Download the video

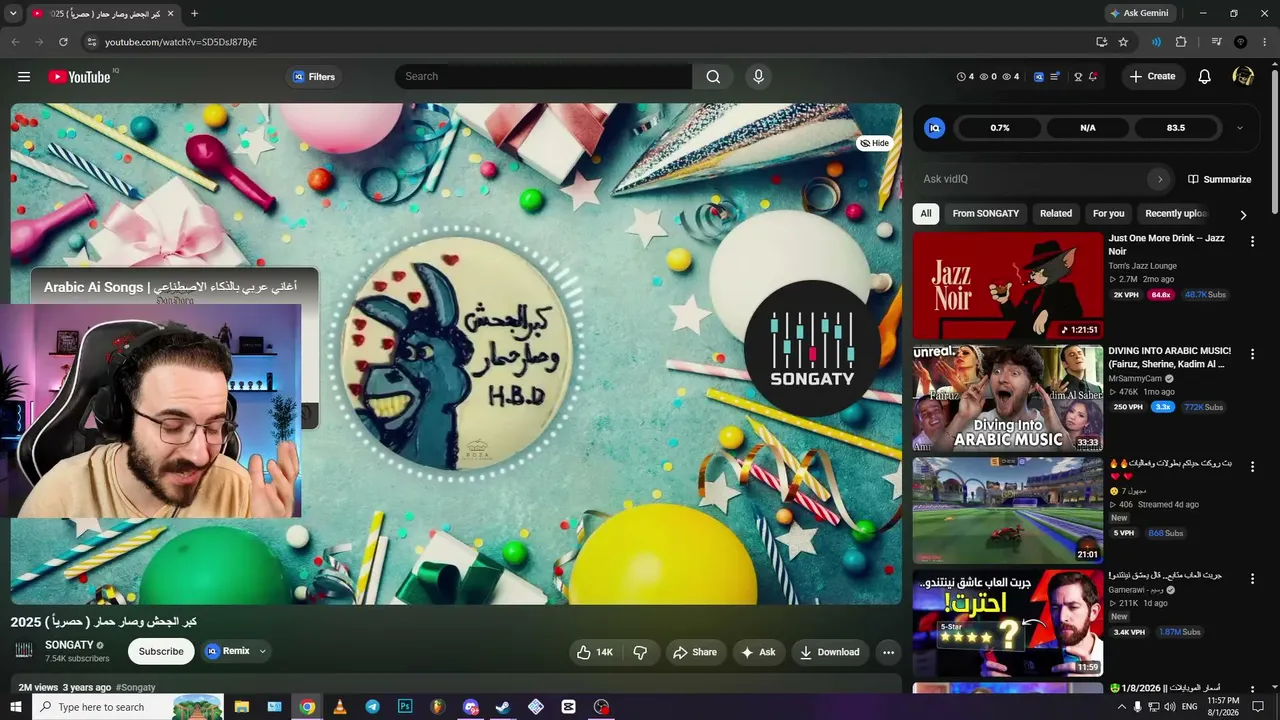click(x=830, y=652)
